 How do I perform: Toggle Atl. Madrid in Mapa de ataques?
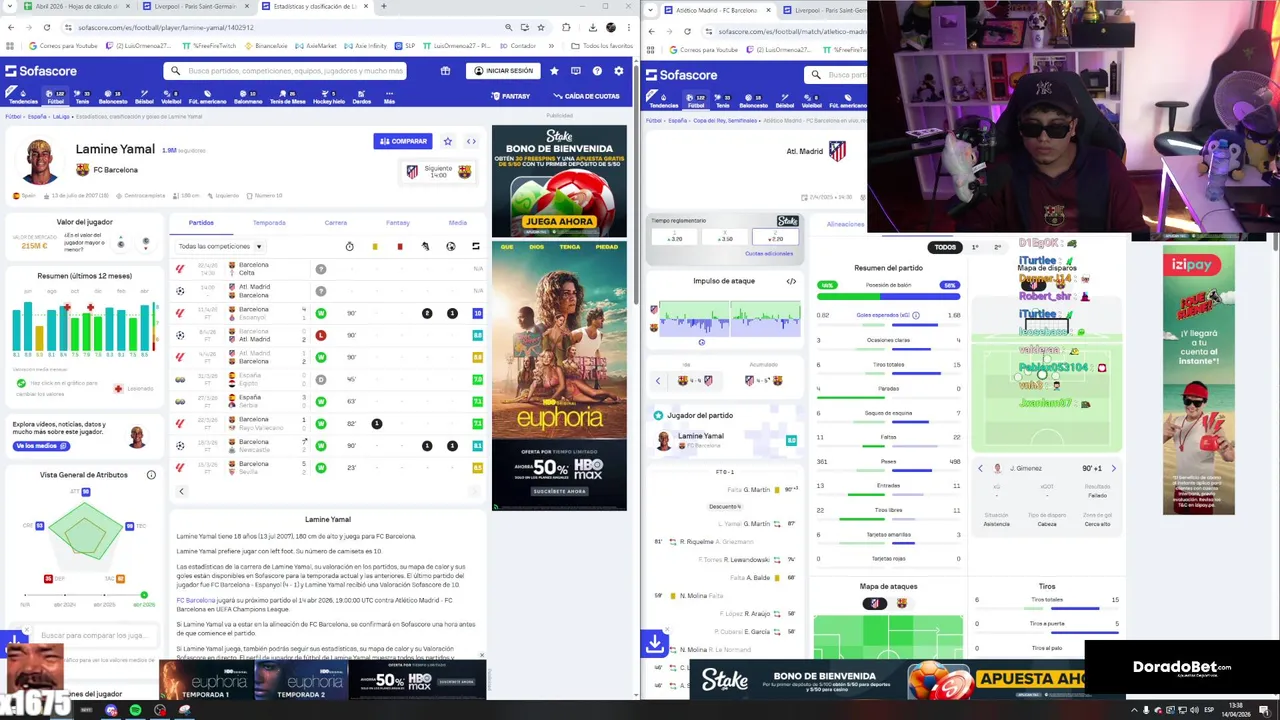[874, 604]
